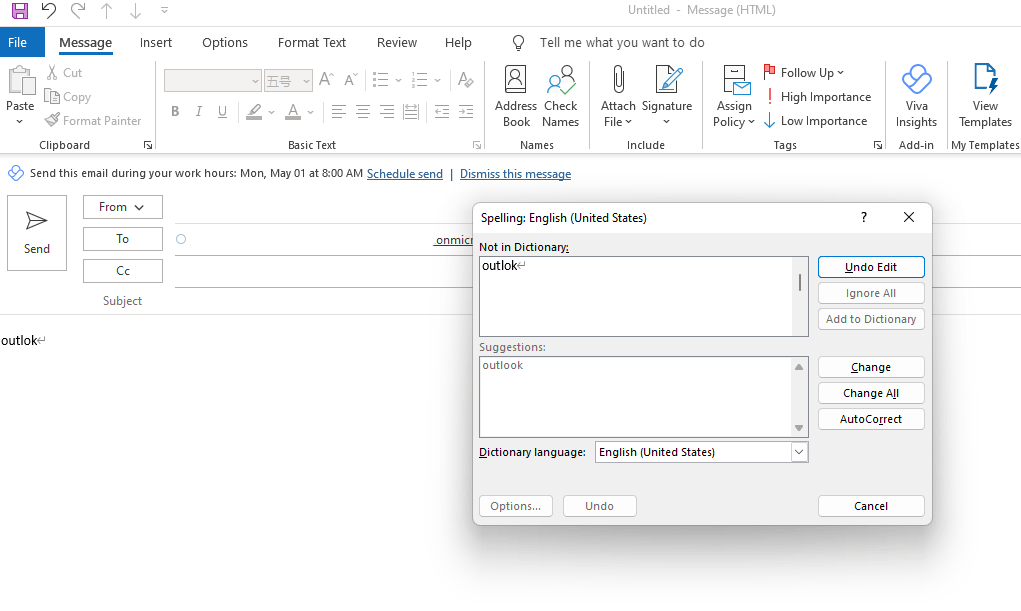1021x611 pixels.
Task: Go to next item with down arrow
Action: pyautogui.click(x=135, y=10)
